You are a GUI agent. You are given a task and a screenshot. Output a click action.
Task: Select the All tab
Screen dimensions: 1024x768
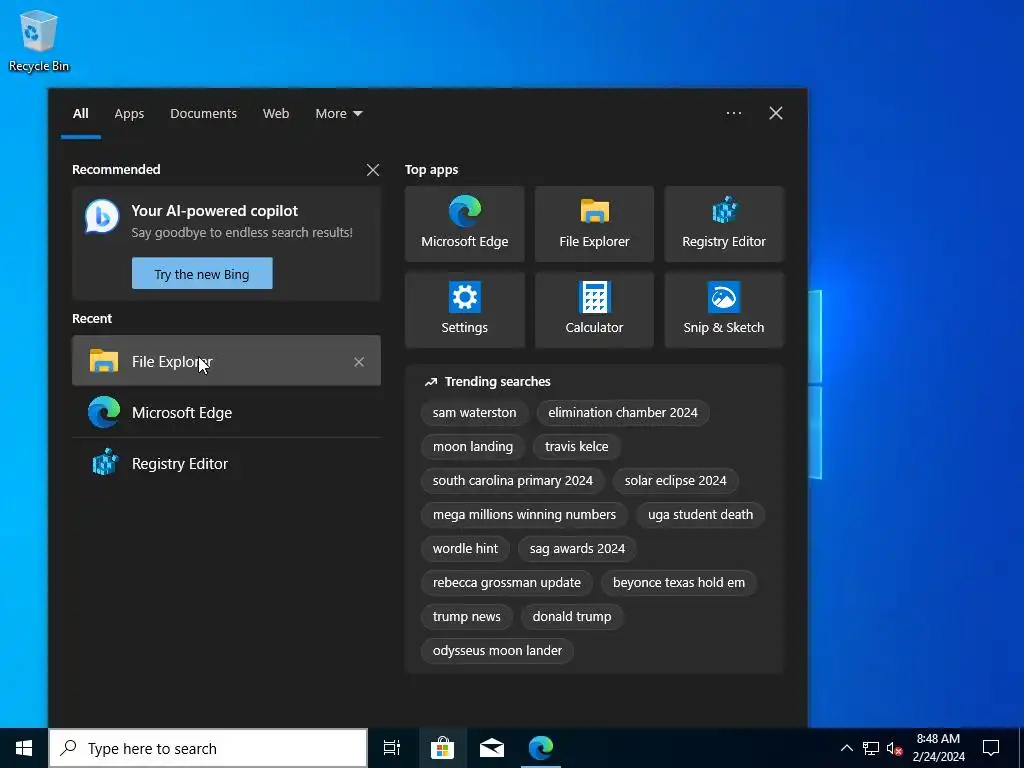[80, 114]
